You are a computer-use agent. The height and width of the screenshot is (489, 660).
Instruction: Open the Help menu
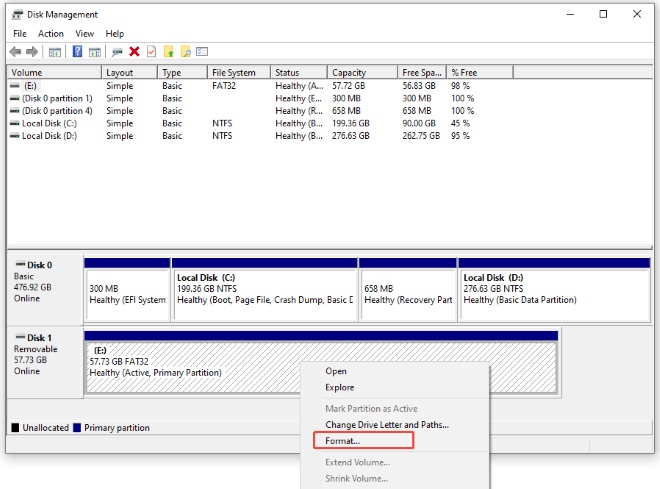(114, 34)
